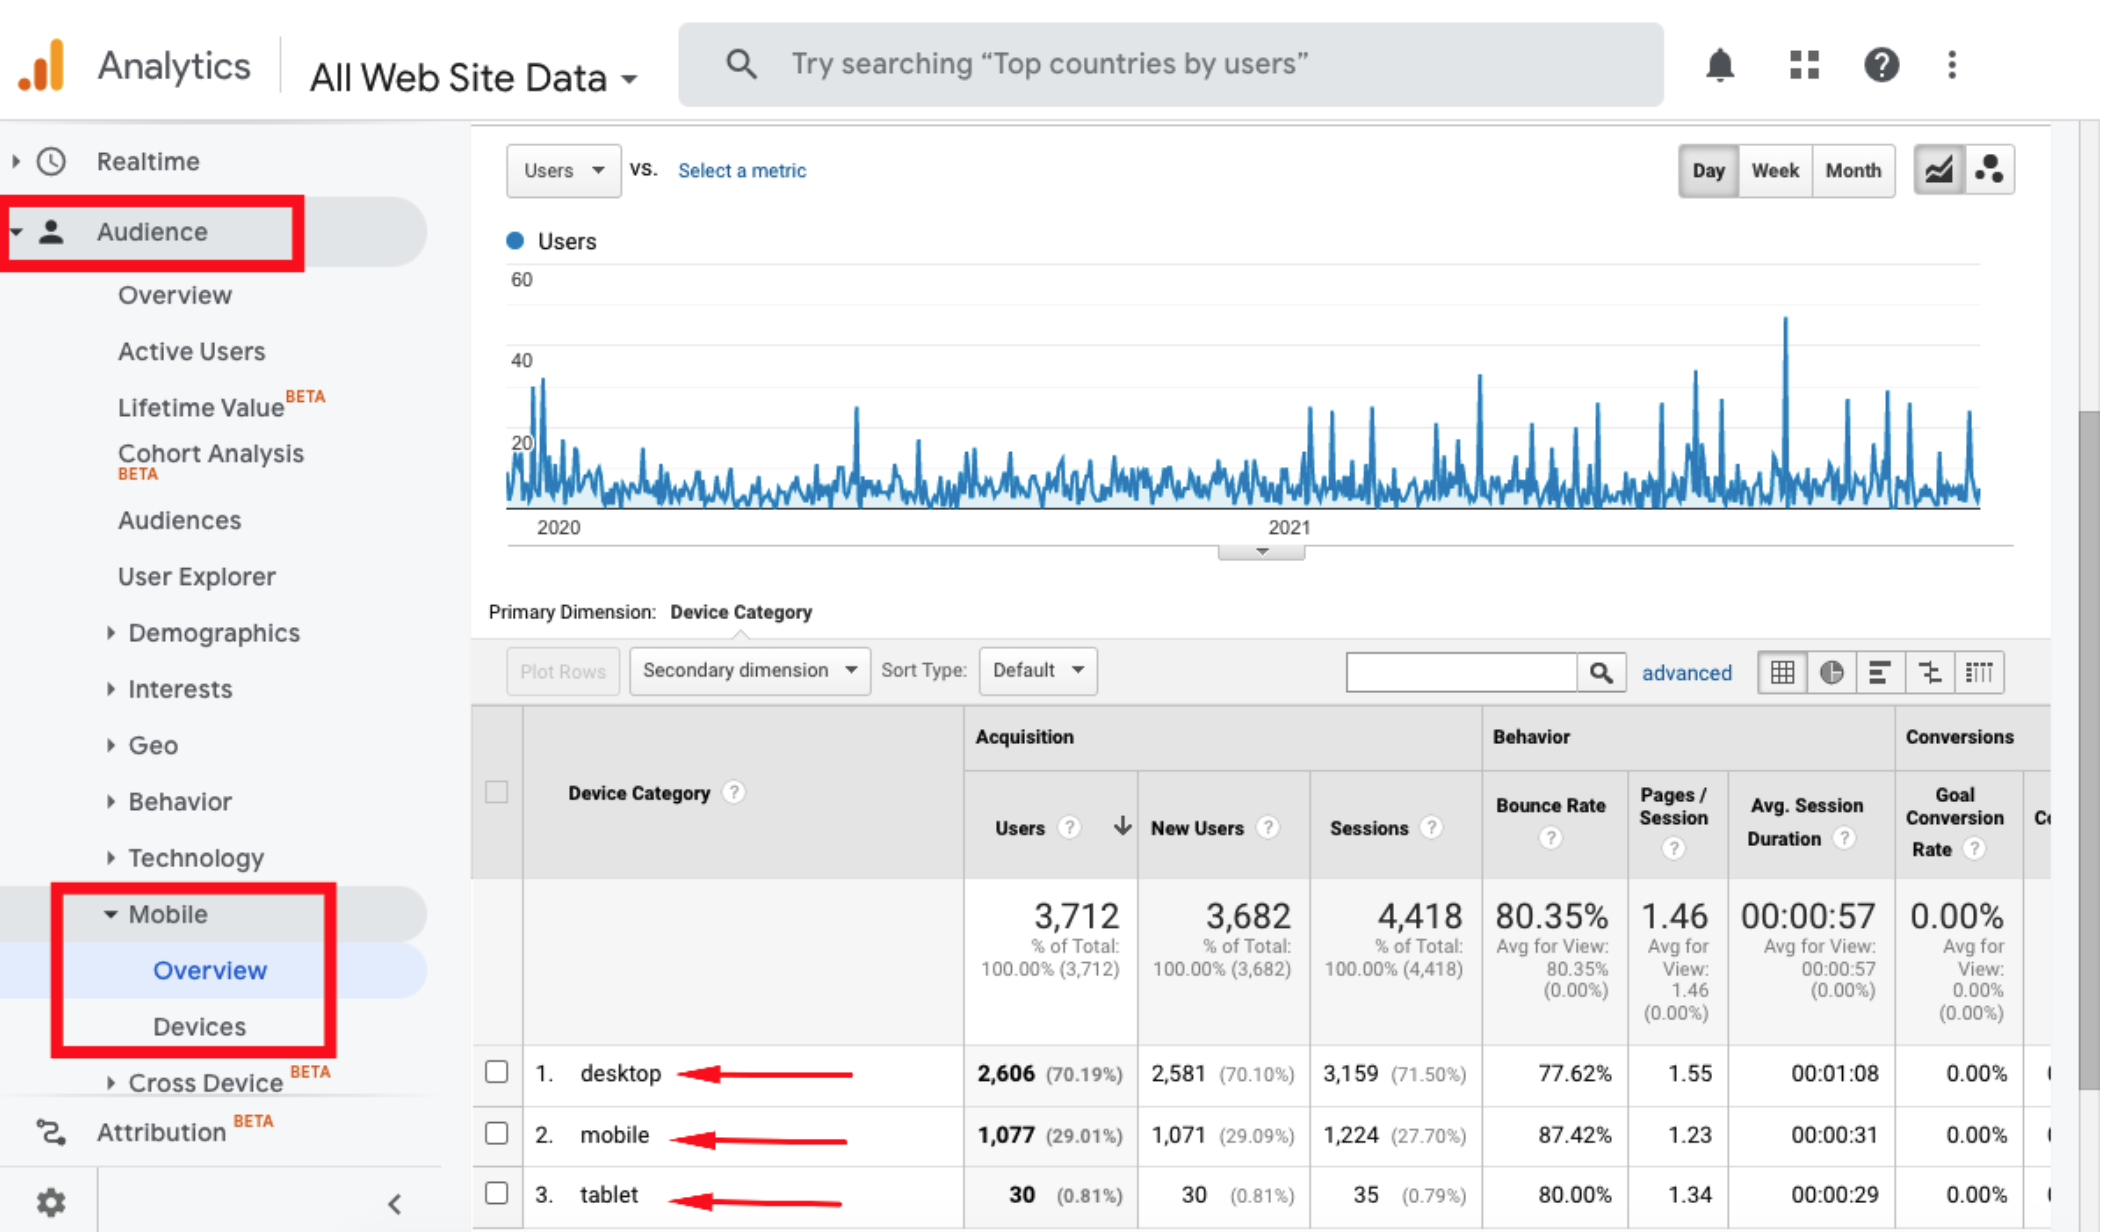This screenshot has height=1232, width=2116.
Task: Select the Pivot view icon
Action: point(1979,672)
